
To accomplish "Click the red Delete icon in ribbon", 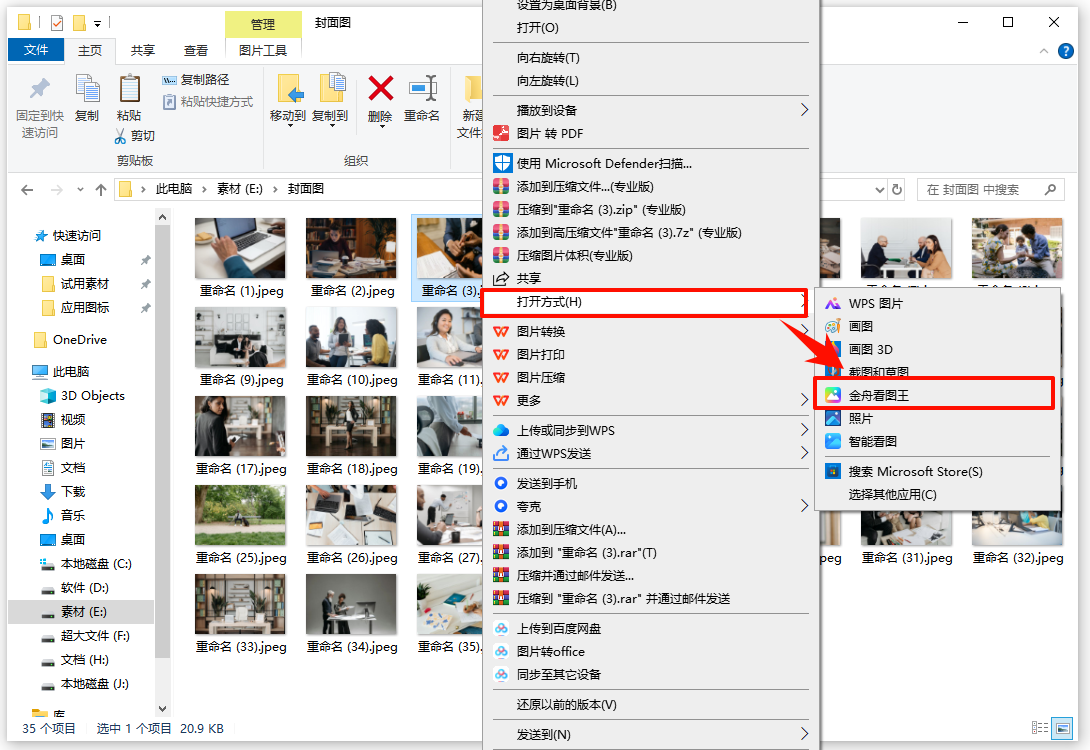I will click(380, 90).
